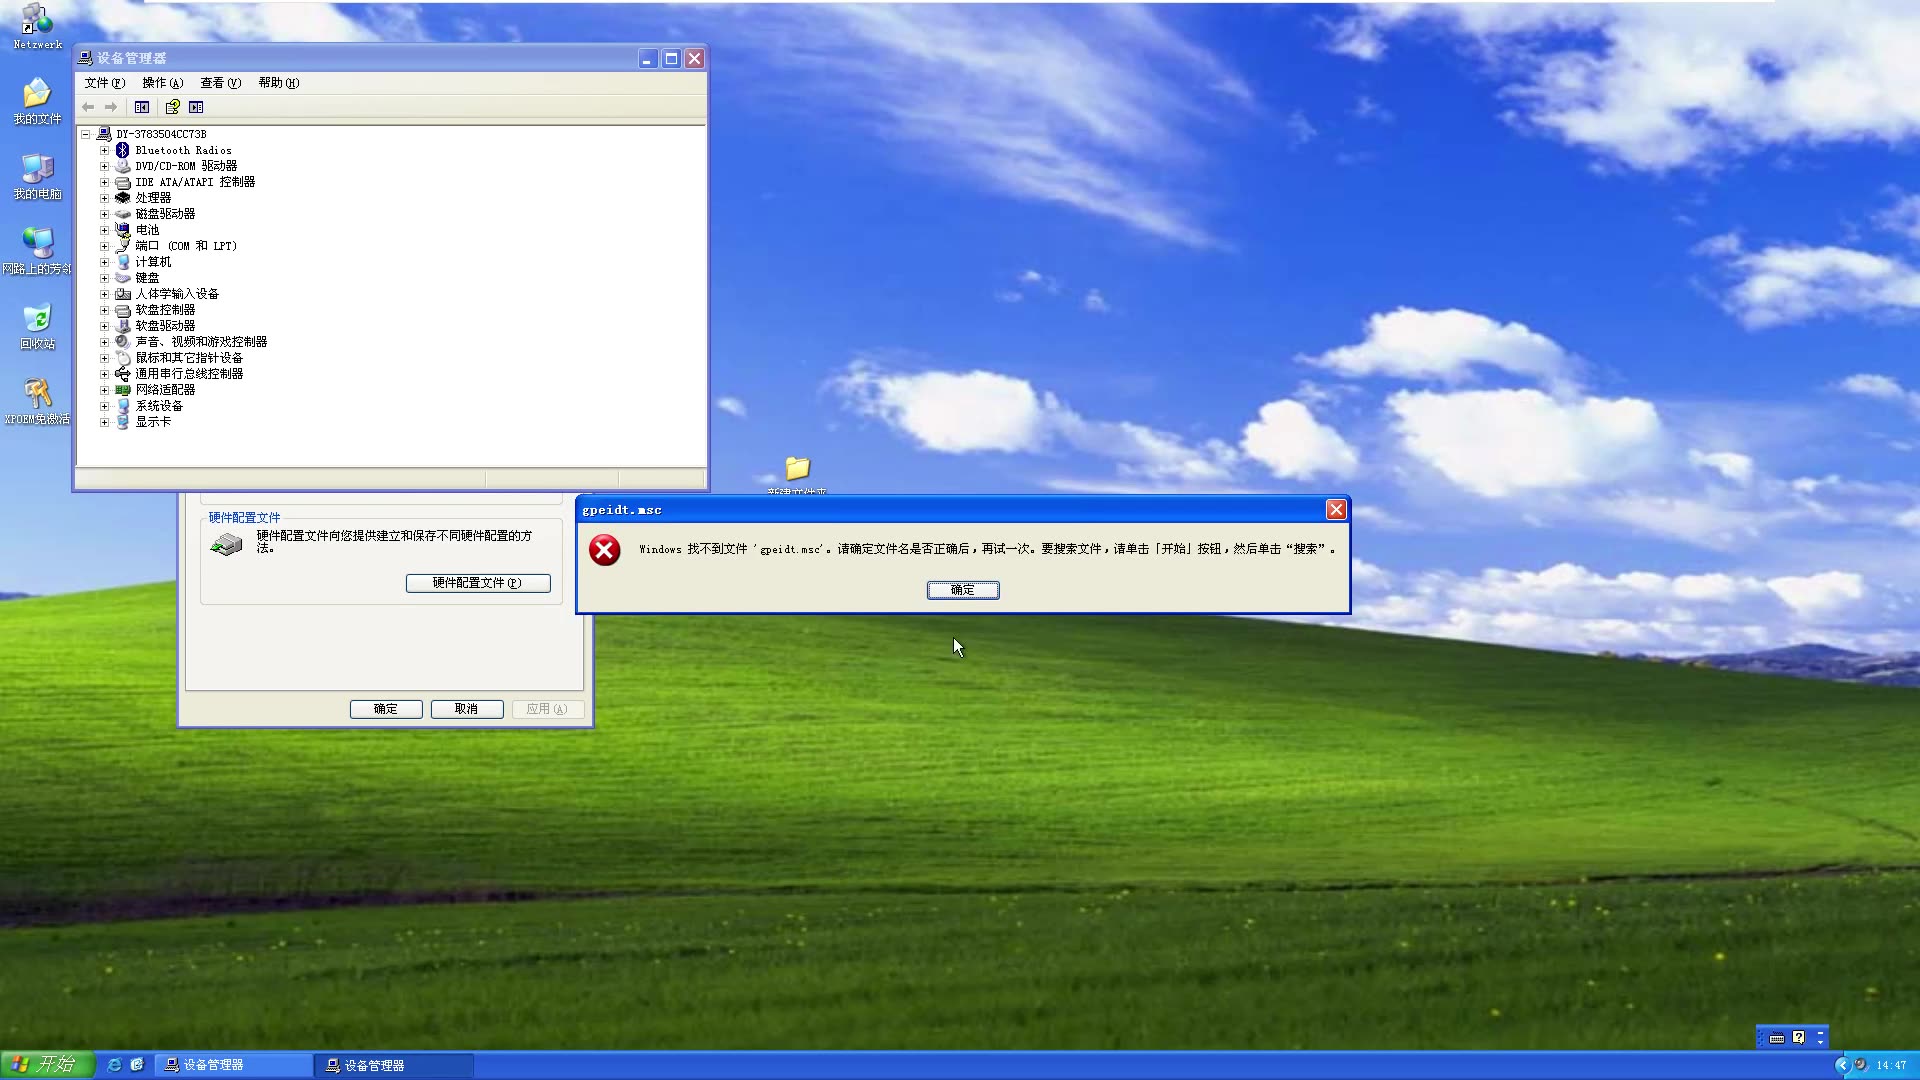Click the Help toolbar icon with question mark

point(172,107)
